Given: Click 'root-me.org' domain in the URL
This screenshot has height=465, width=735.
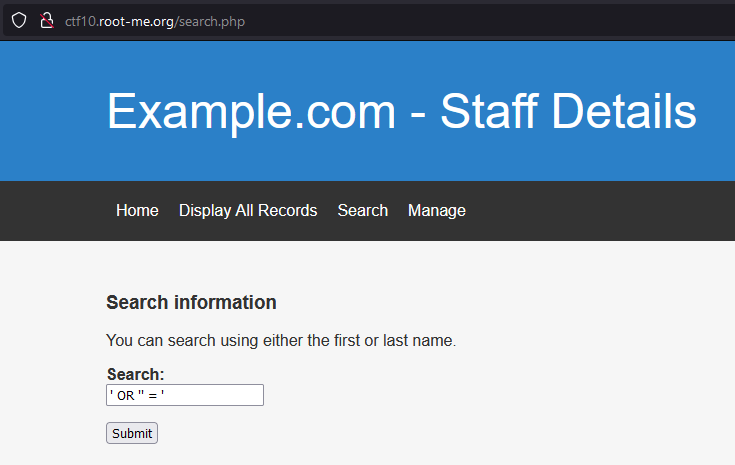Looking at the screenshot, I should (137, 21).
